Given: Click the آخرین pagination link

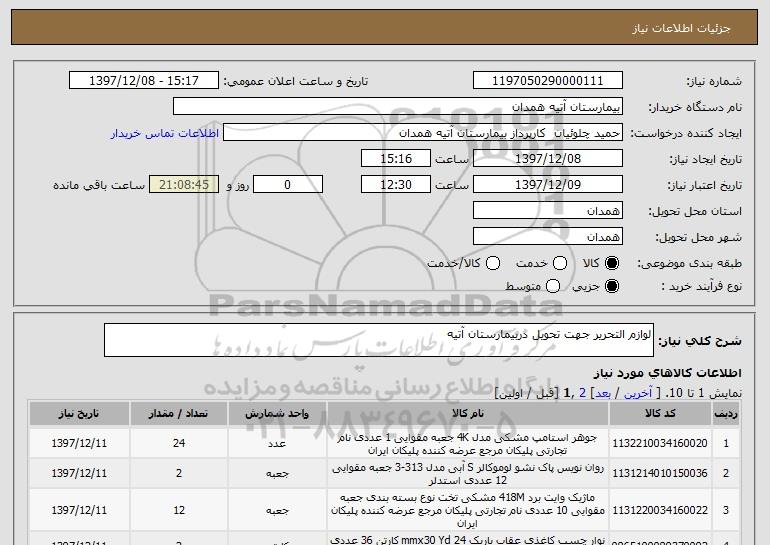Looking at the screenshot, I should click(x=638, y=393).
